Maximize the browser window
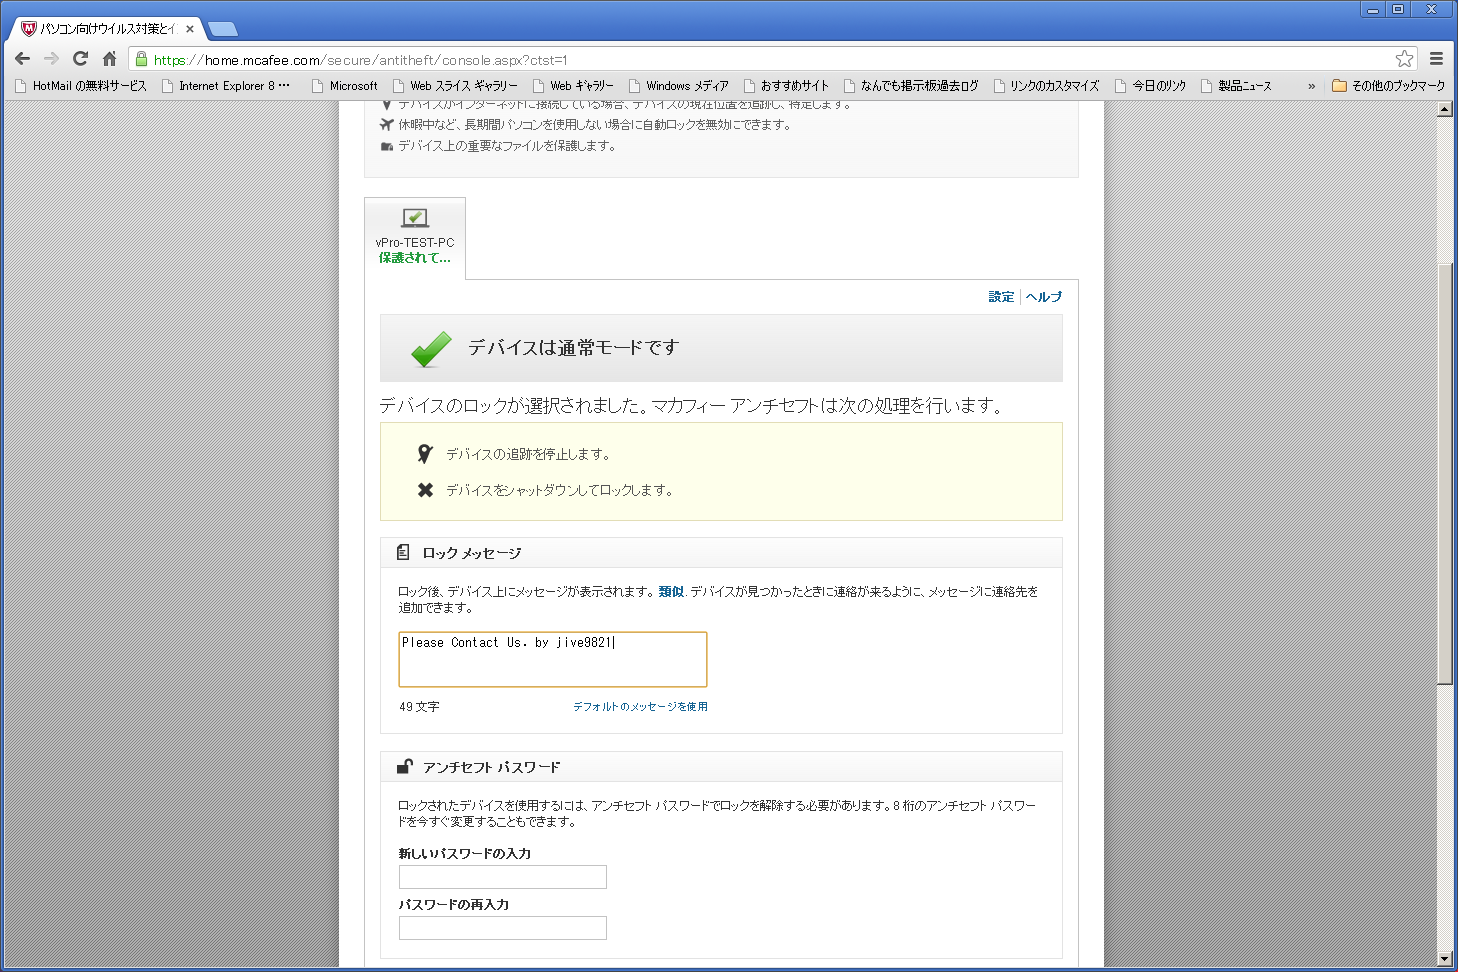Screen dimensions: 1458x972 coord(1398,9)
